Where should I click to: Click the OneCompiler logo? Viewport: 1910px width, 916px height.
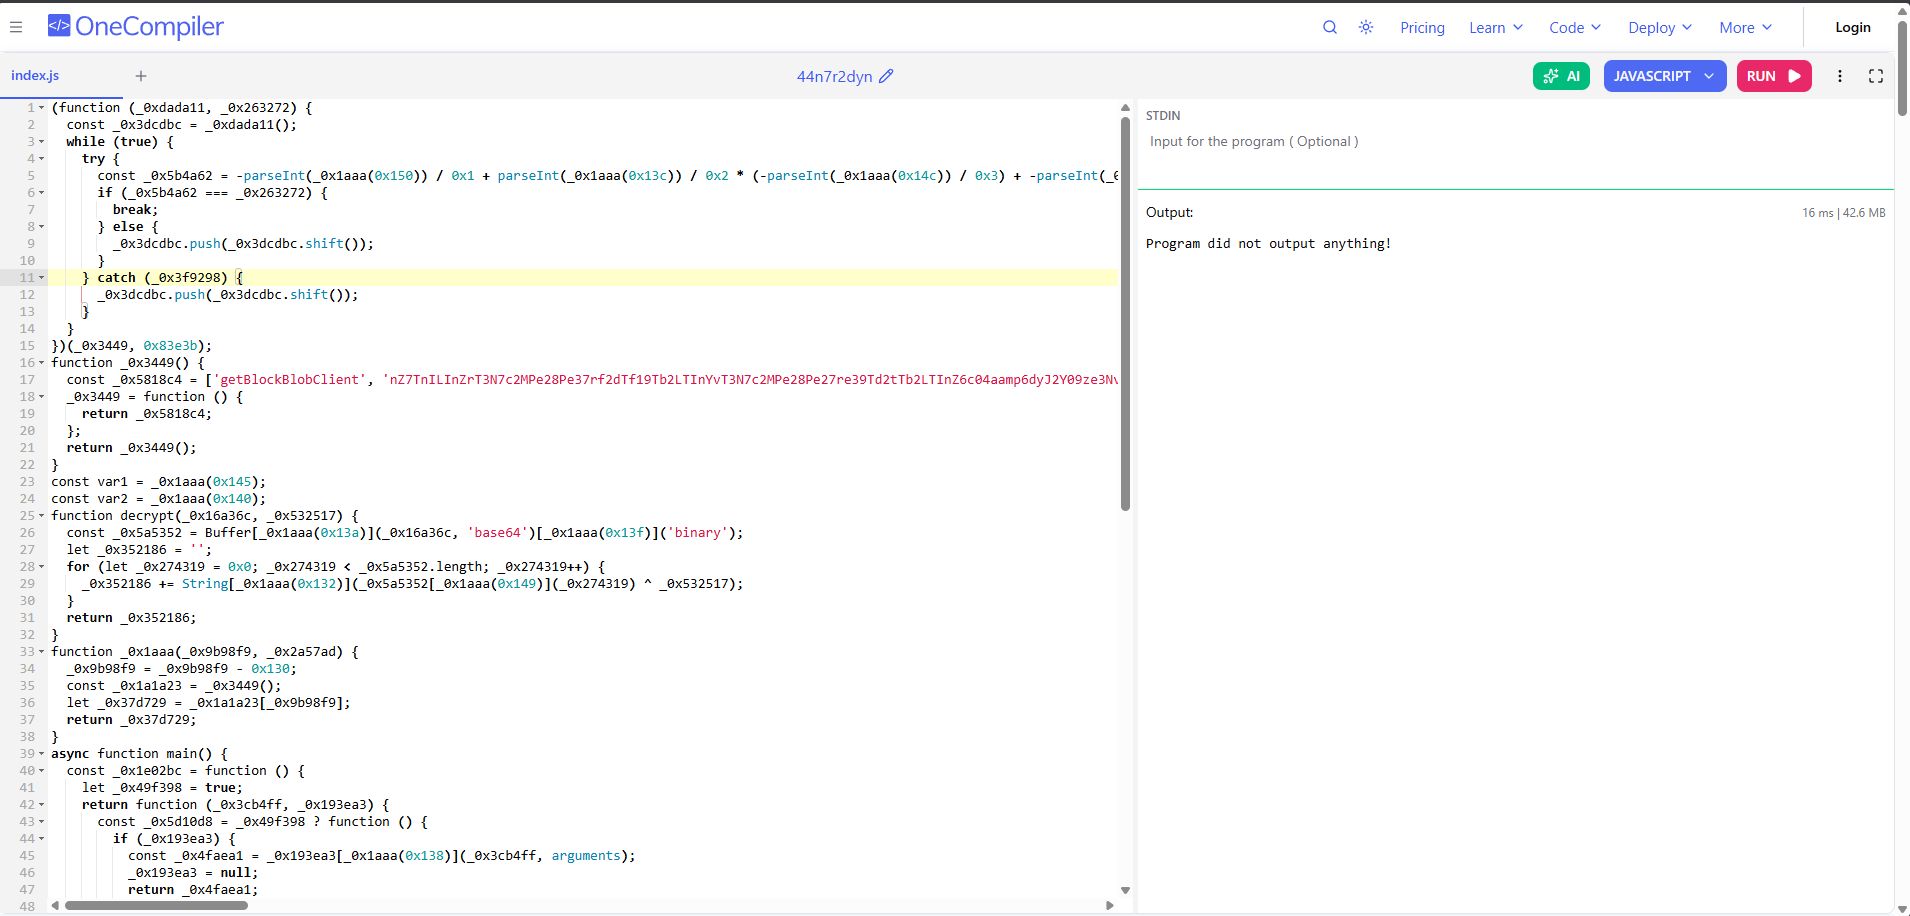pos(136,27)
